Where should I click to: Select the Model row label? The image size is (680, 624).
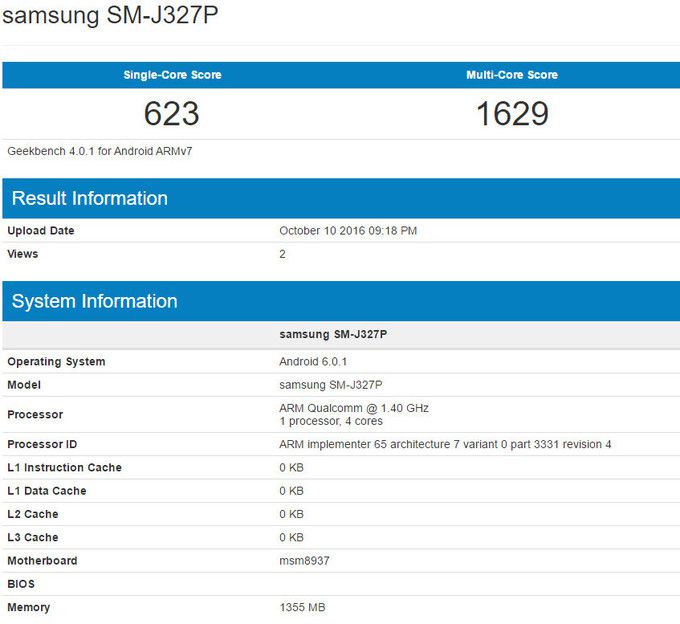pyautogui.click(x=24, y=385)
